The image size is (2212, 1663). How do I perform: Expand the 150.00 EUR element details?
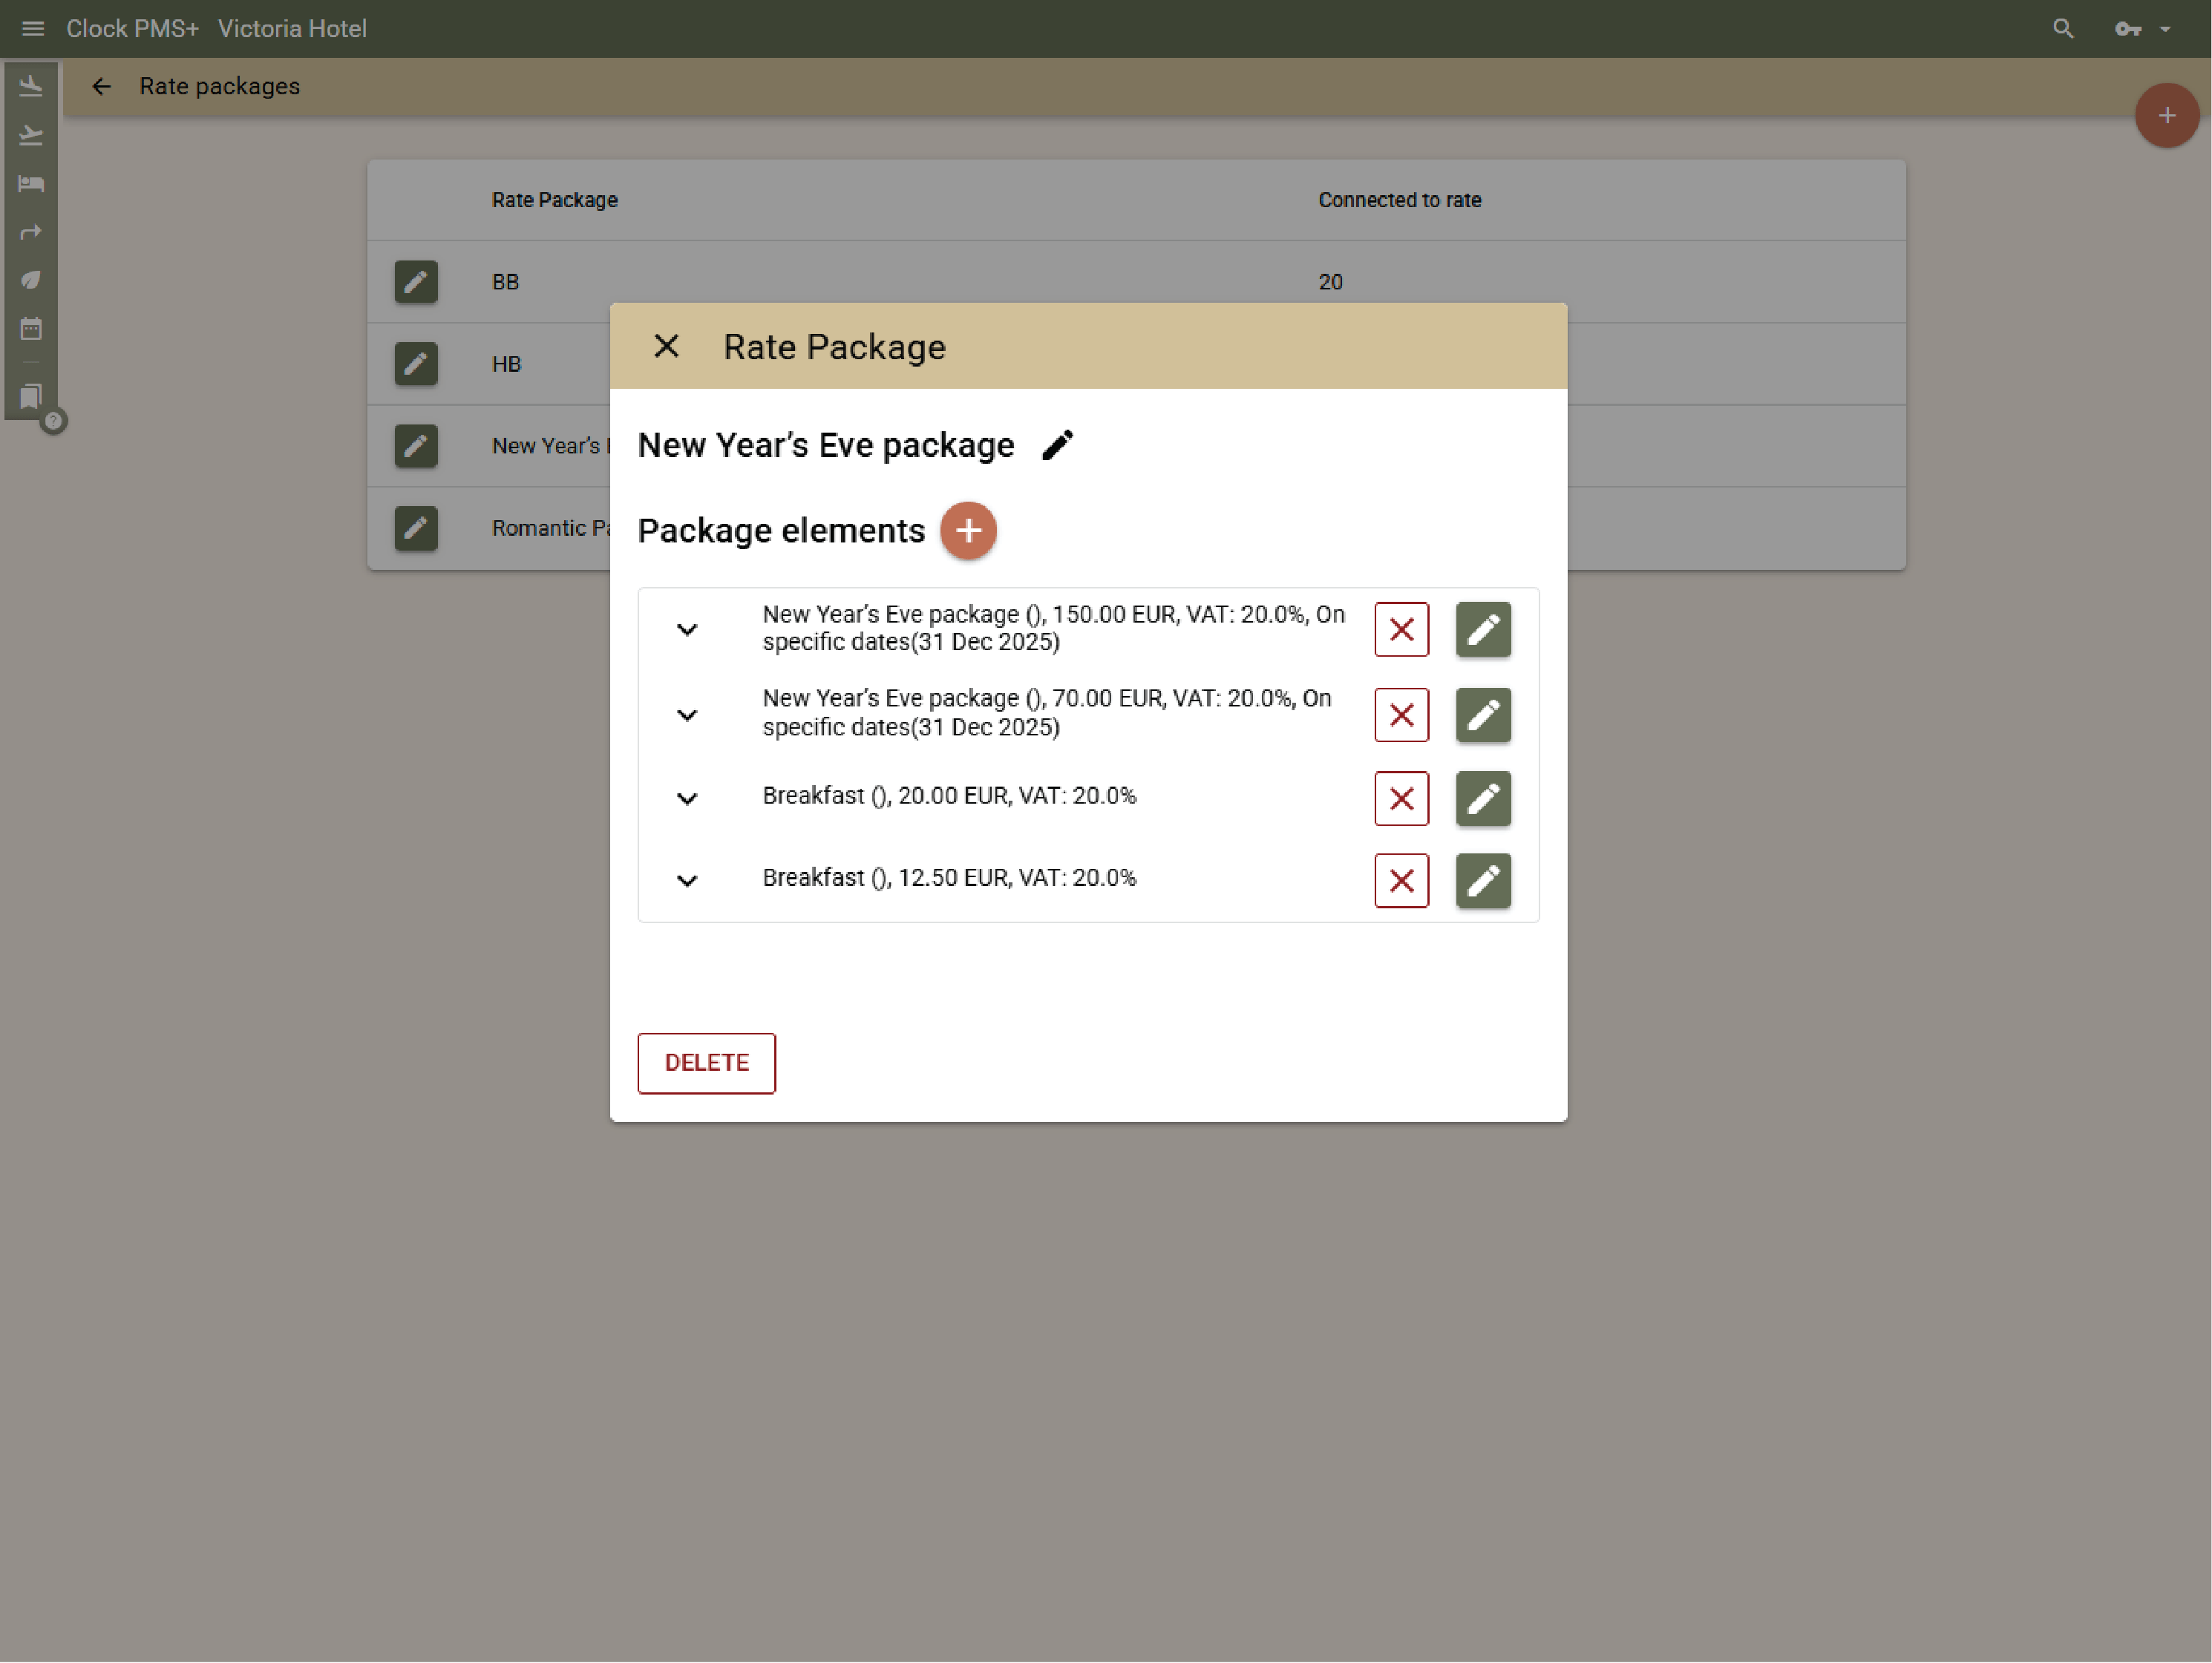(686, 629)
